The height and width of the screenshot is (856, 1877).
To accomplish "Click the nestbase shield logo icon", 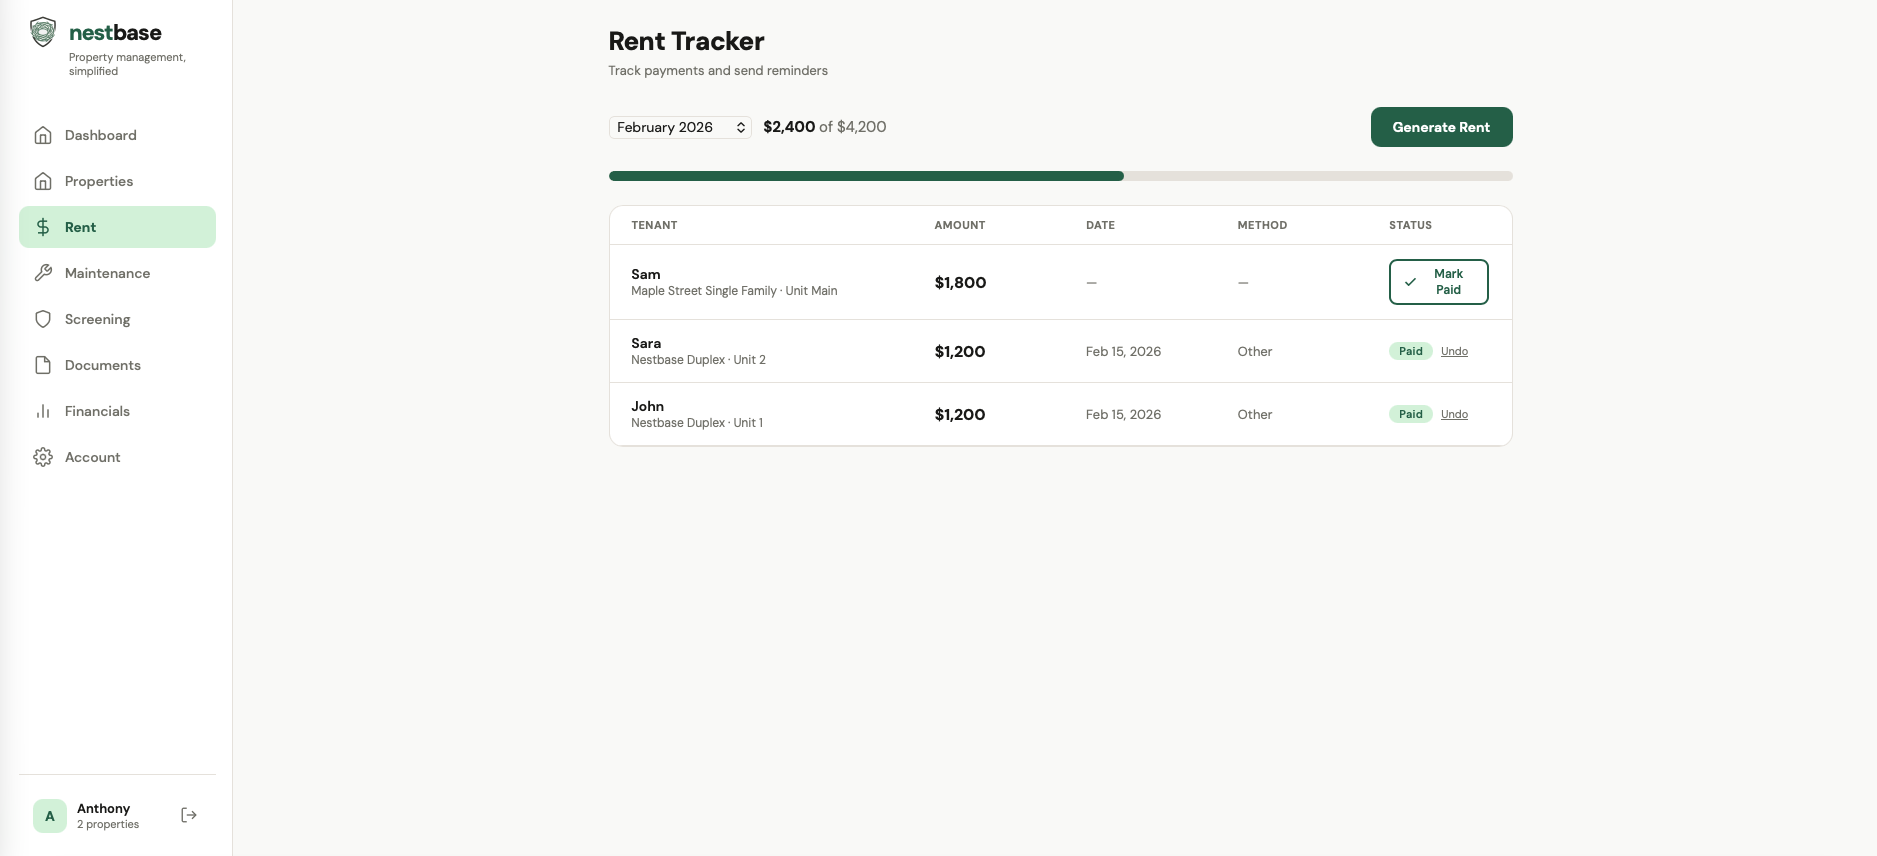I will click(x=43, y=32).
